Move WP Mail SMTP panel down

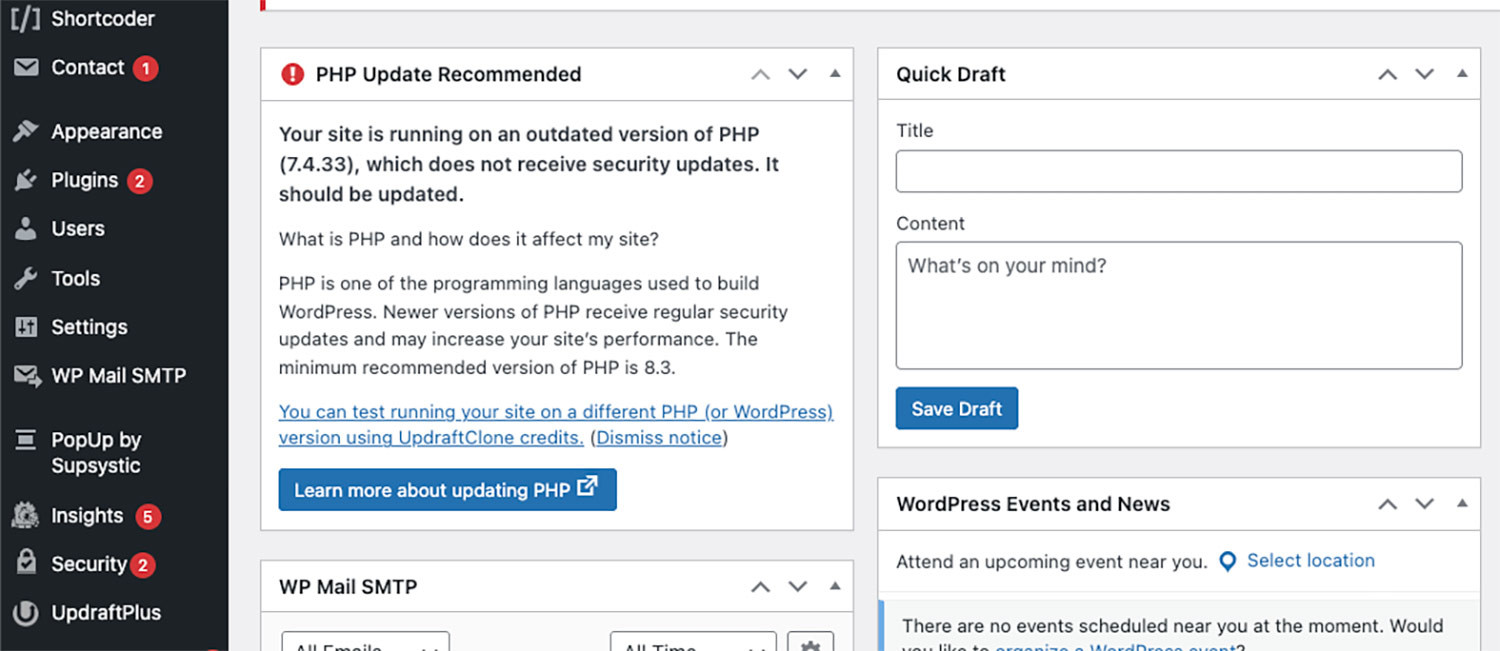pos(797,586)
